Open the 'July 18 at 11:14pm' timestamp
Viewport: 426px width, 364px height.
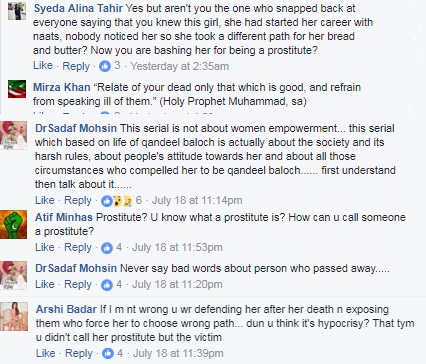pos(197,200)
